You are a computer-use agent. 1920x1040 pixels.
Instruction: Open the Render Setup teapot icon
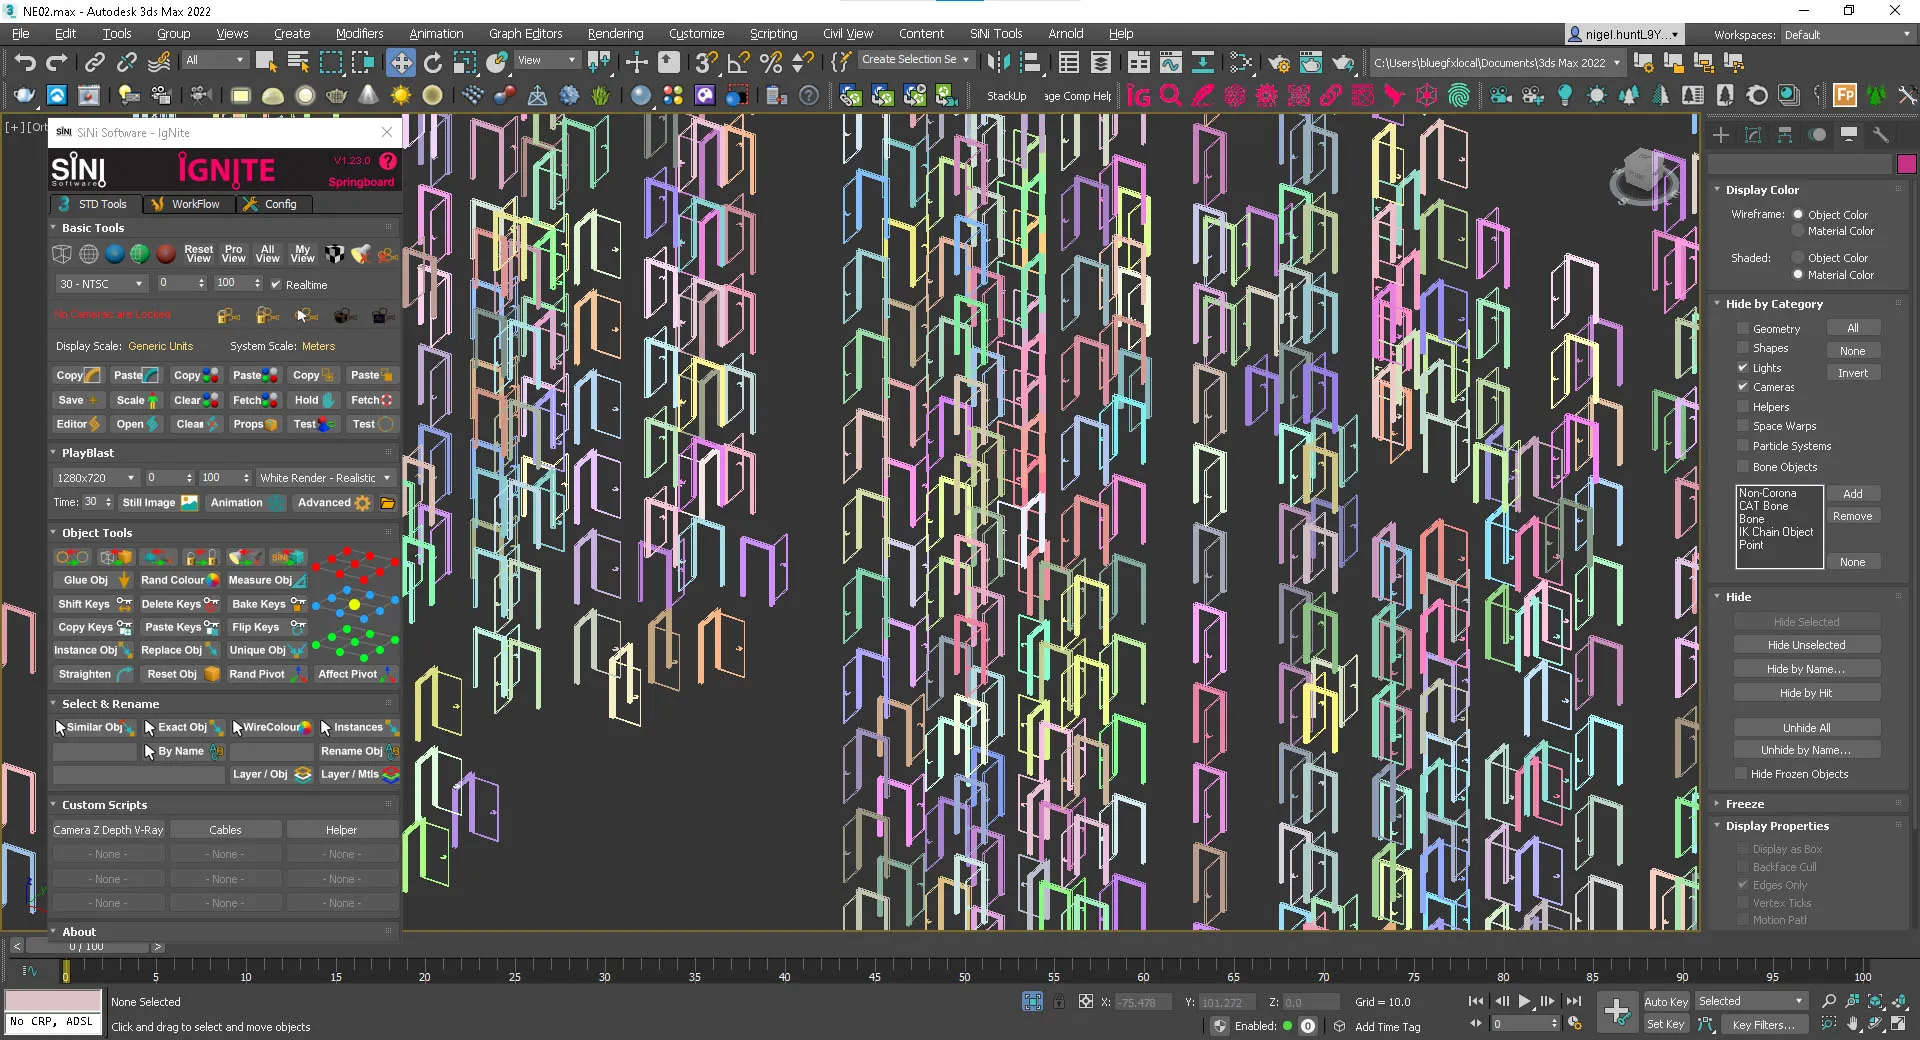coord(1278,62)
